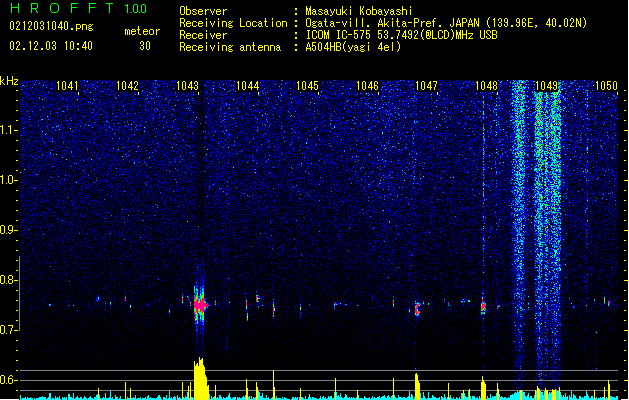Click the 1042 time marker
Viewport: 629px width, 400px height.
pyautogui.click(x=127, y=86)
